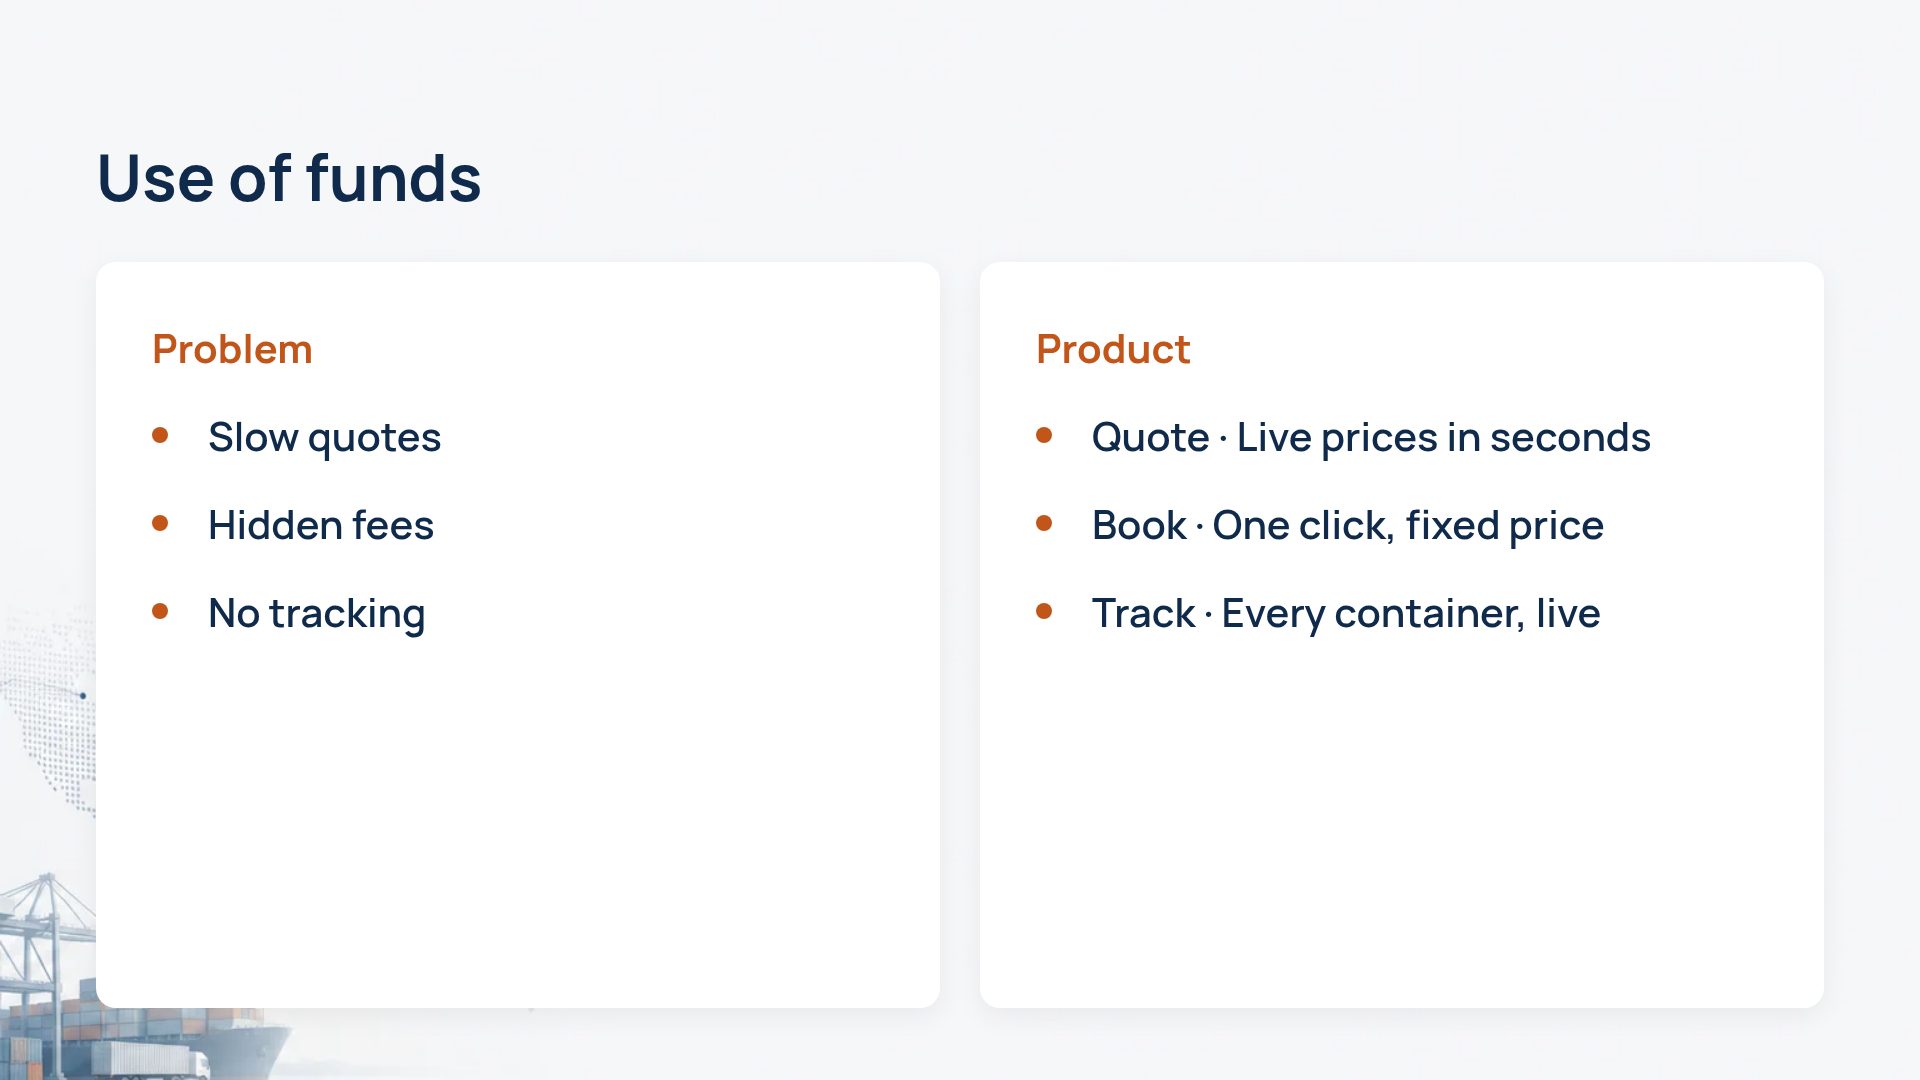This screenshot has height=1080, width=1920.
Task: Click the orange bullet beside 'No tracking'
Action: [160, 611]
